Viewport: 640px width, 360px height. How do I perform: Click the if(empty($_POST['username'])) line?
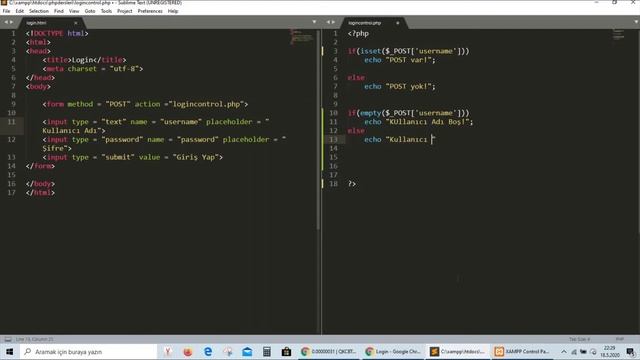(409, 113)
